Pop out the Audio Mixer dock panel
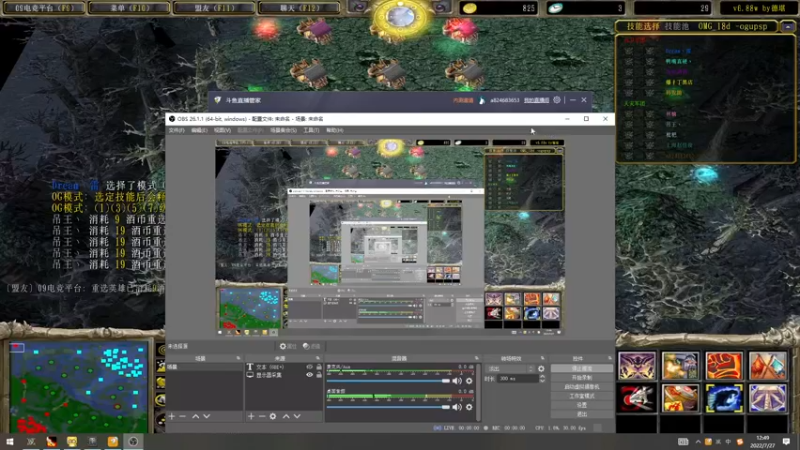 click(477, 358)
